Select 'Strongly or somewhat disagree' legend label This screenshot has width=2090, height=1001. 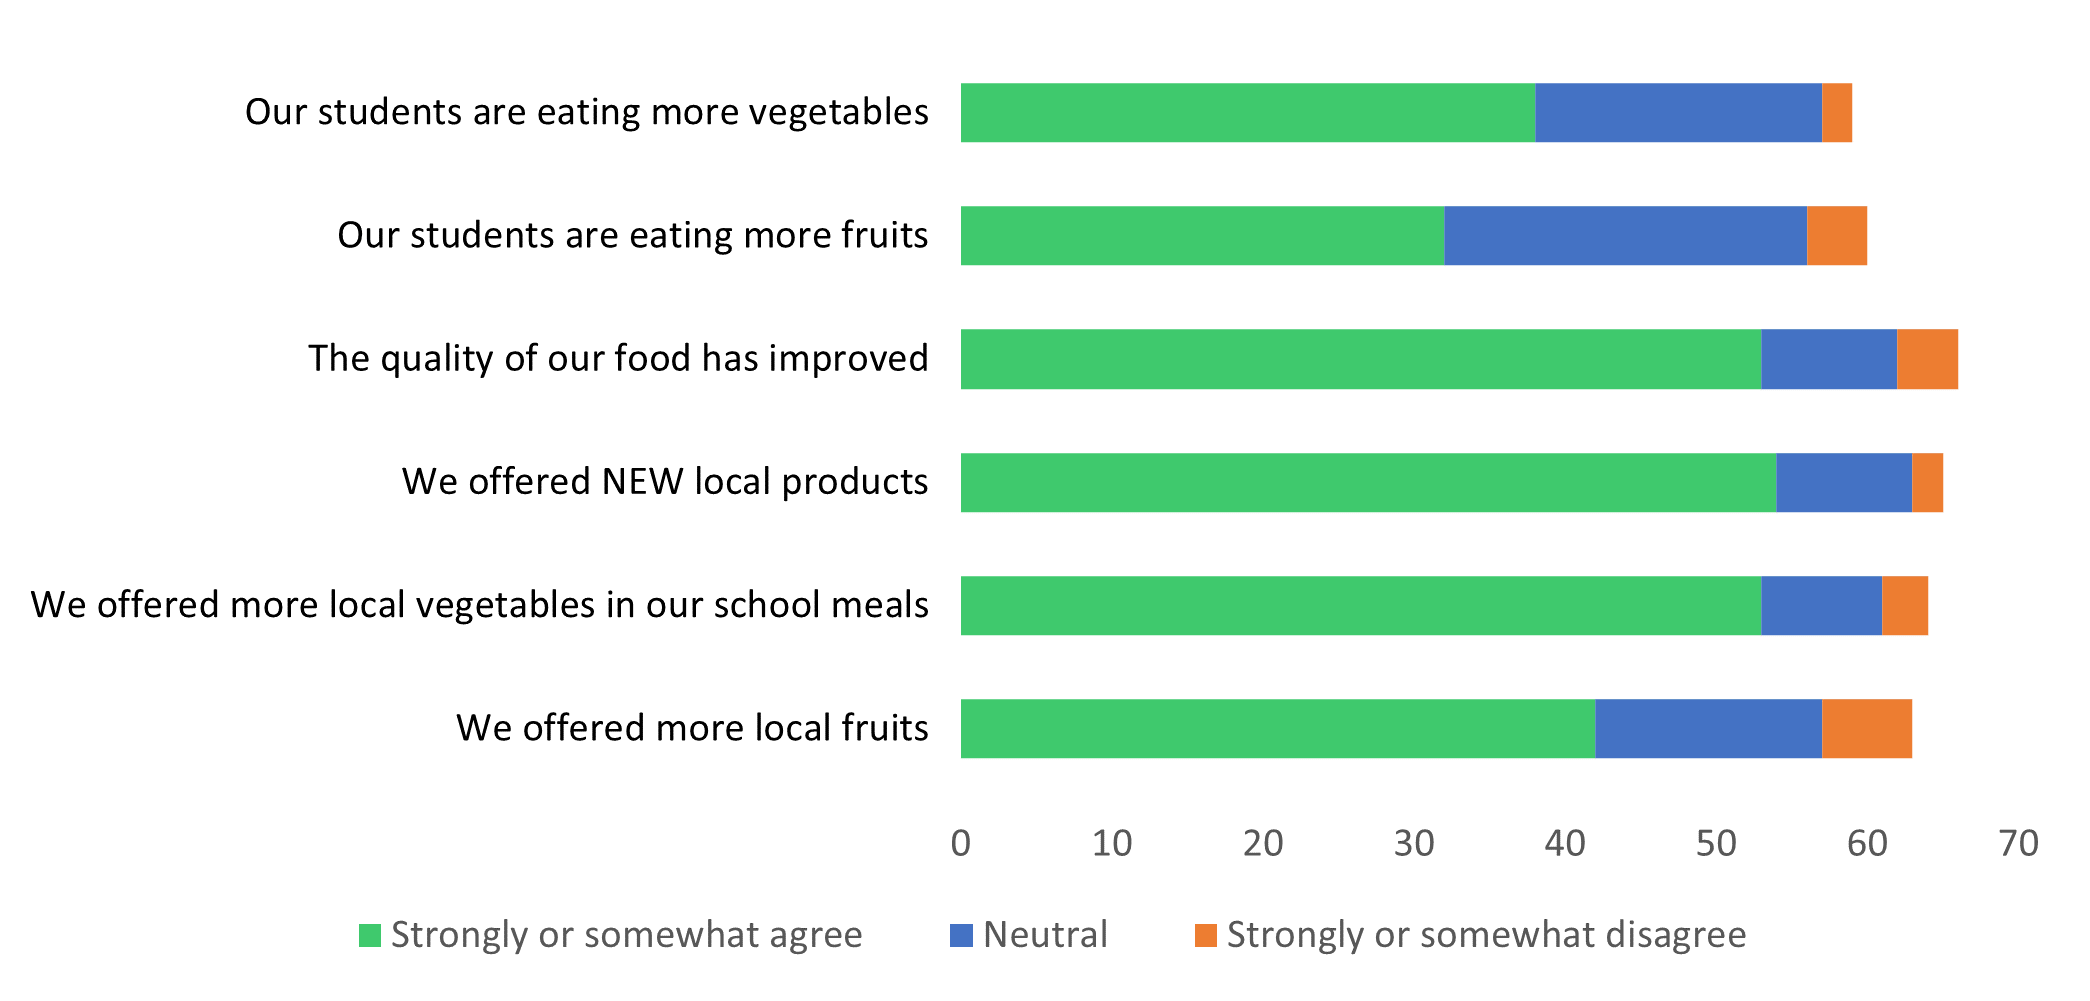[x=1487, y=935]
